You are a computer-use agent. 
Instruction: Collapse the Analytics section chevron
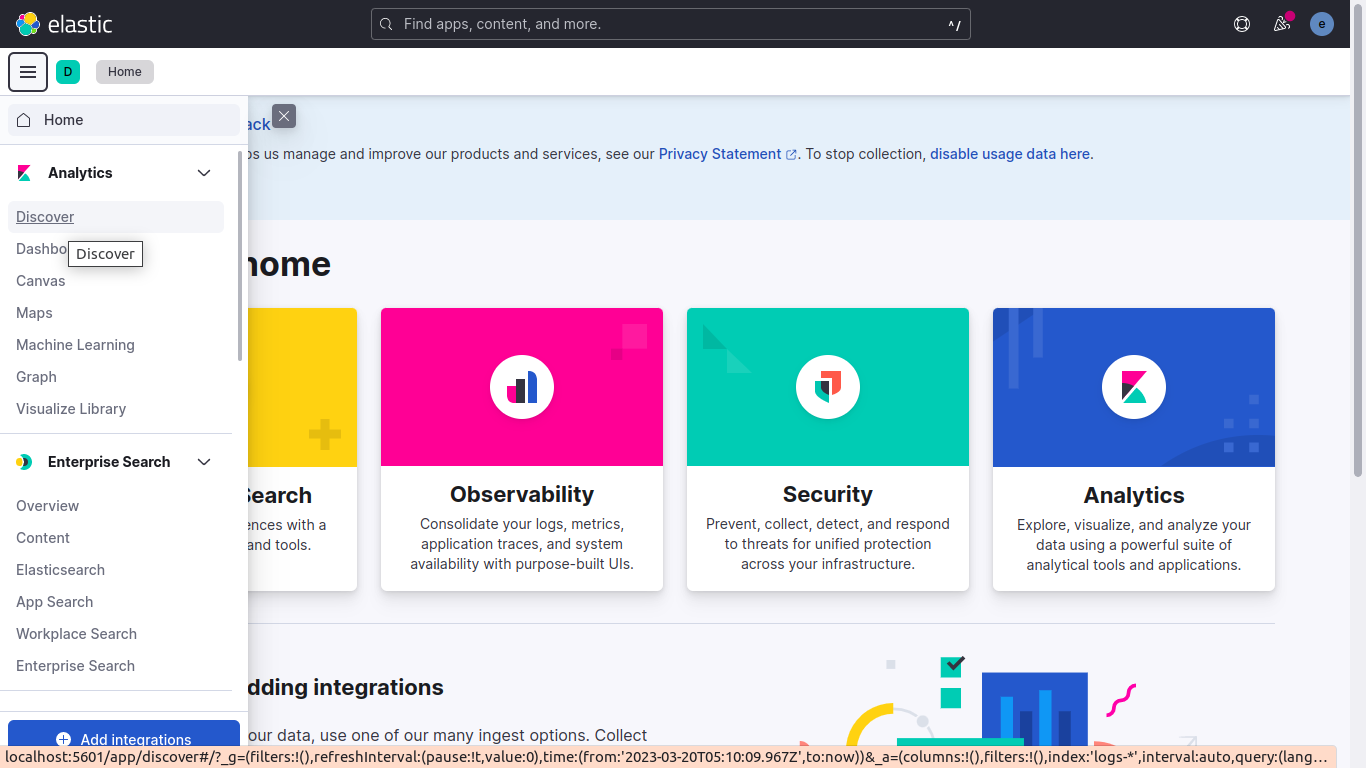[204, 173]
